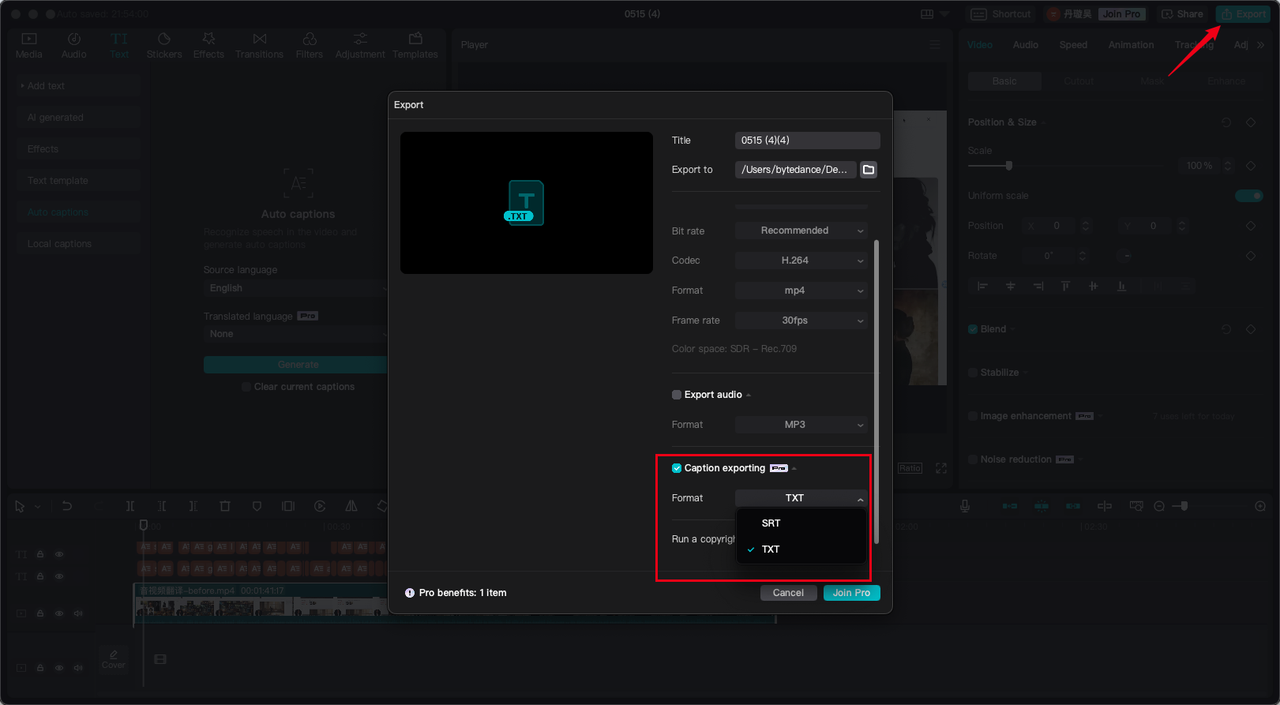Image resolution: width=1280 pixels, height=705 pixels.
Task: Open the video Format mp4 dropdown
Action: 801,291
